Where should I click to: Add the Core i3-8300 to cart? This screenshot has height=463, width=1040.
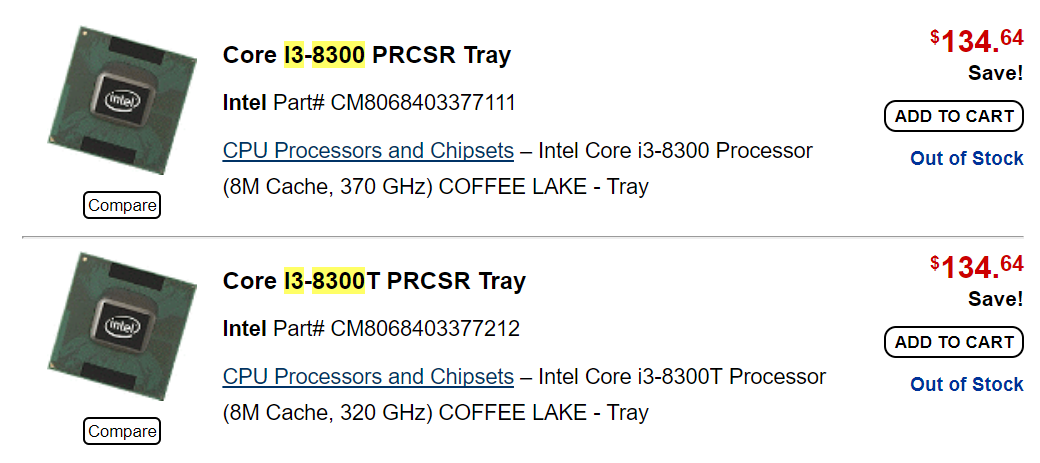[954, 116]
